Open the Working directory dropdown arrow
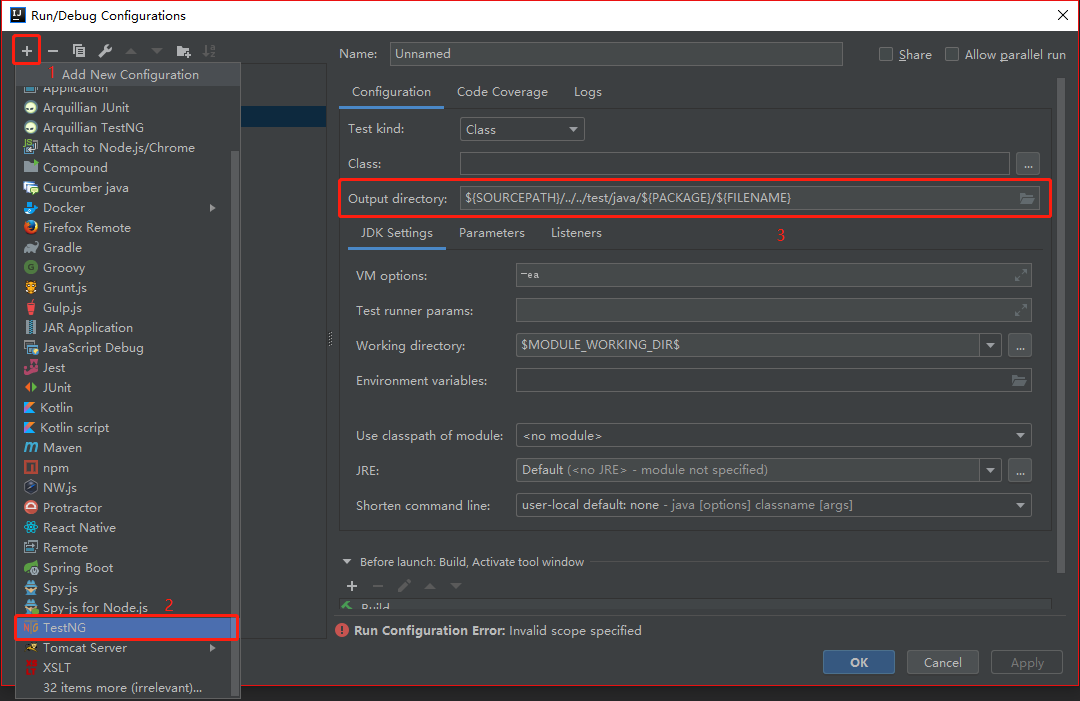The height and width of the screenshot is (701, 1080). (990, 345)
